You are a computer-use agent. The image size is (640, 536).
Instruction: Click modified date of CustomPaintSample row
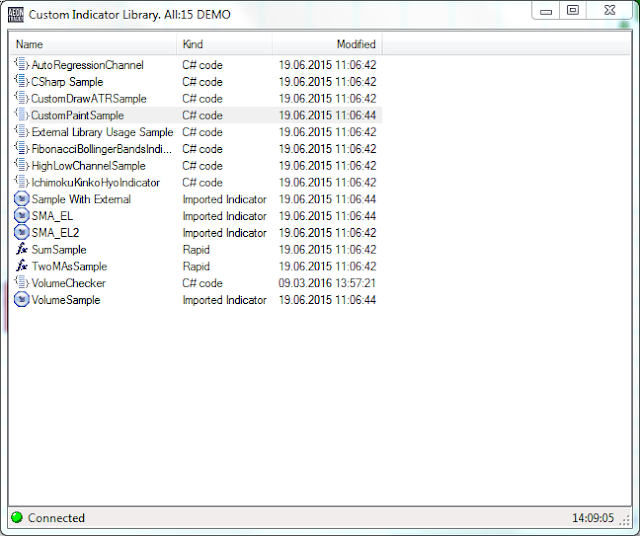(x=327, y=115)
